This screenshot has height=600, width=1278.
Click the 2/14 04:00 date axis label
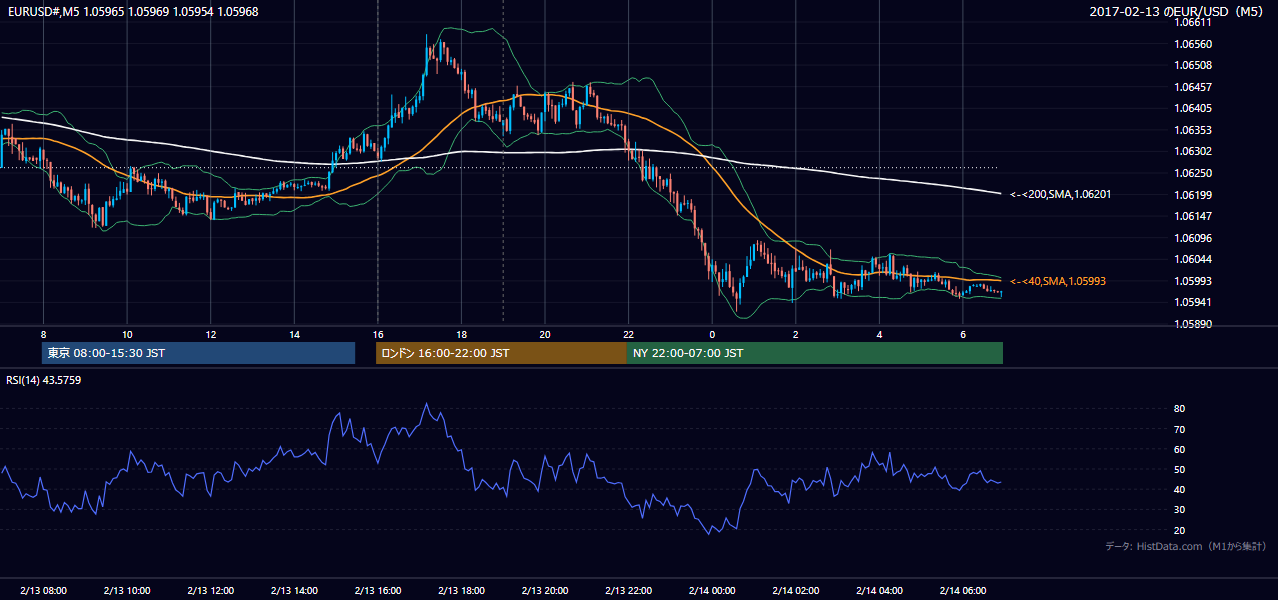click(x=878, y=590)
